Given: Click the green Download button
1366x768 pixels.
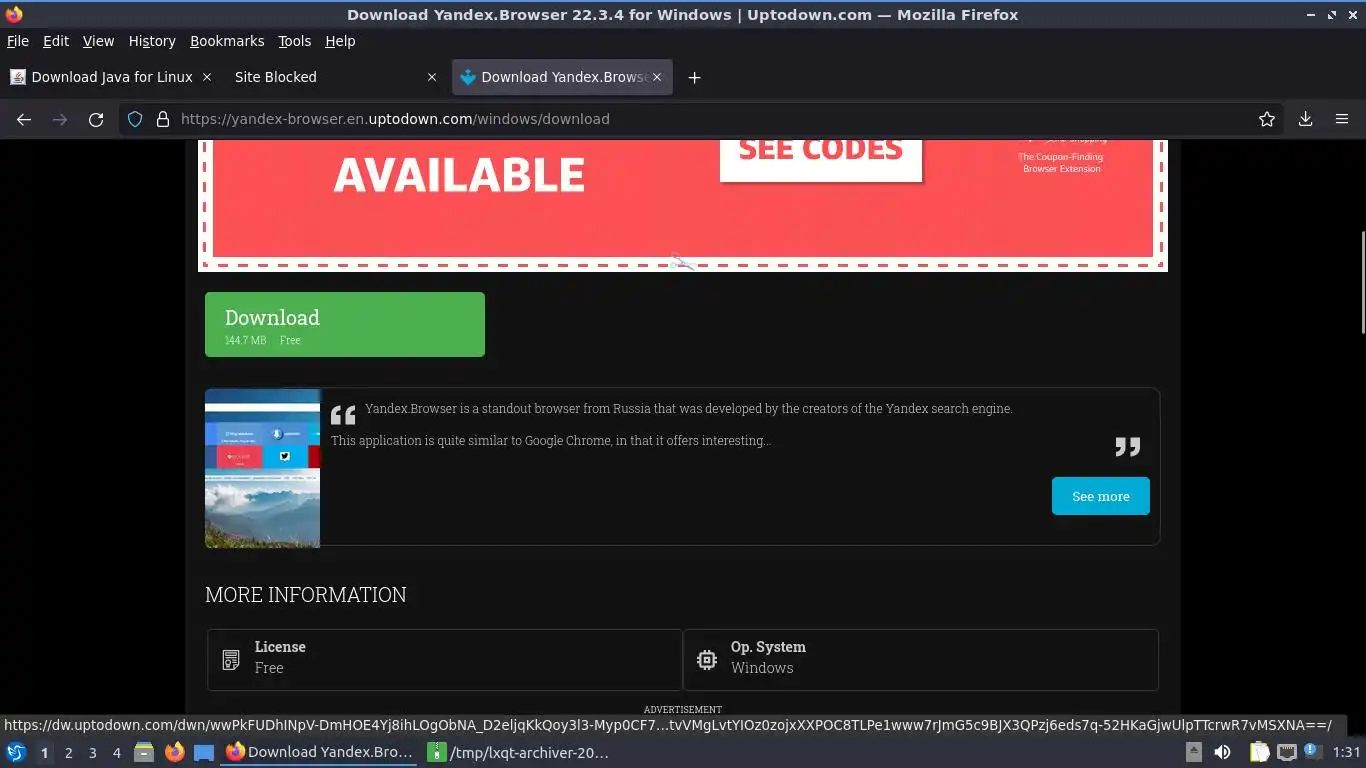Looking at the screenshot, I should (345, 324).
